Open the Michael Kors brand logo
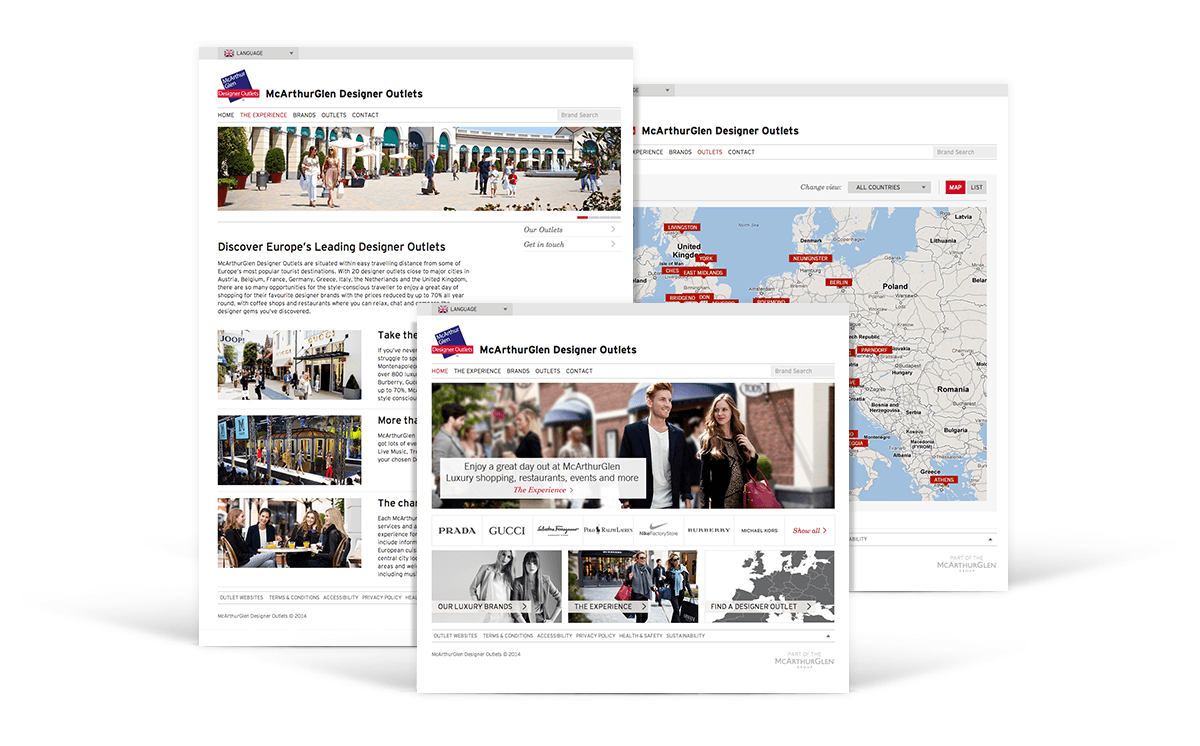The width and height of the screenshot is (1200, 746). click(759, 530)
